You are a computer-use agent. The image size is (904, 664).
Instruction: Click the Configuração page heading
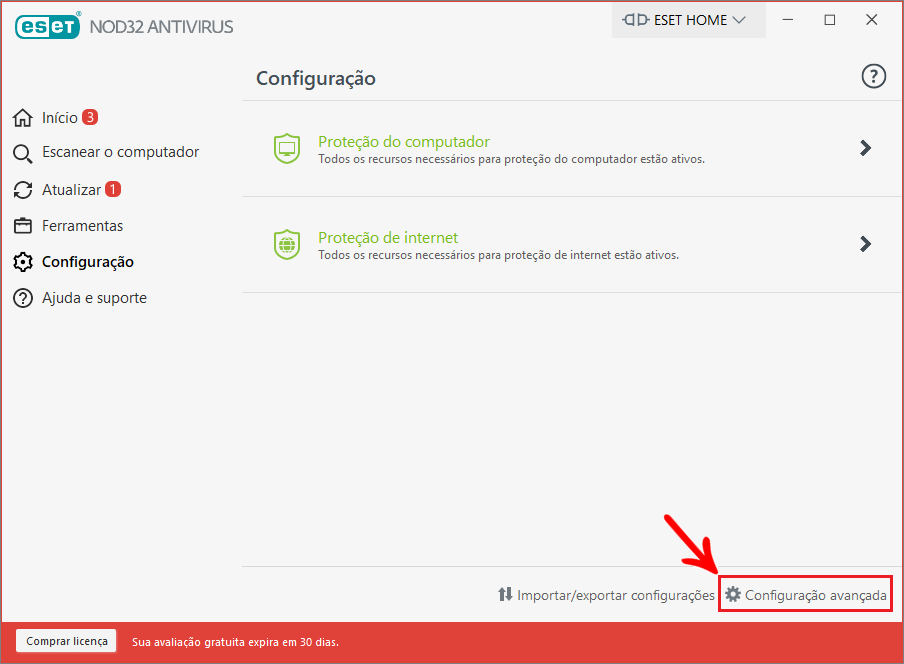[x=316, y=78]
